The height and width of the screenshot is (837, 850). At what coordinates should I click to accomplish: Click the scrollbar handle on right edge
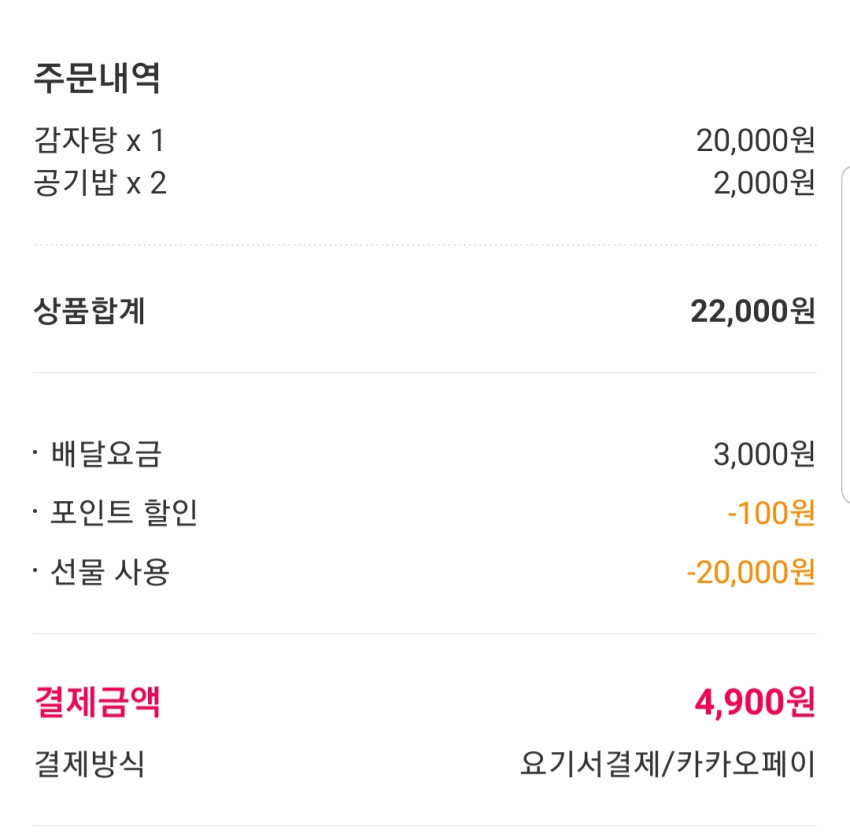pos(846,335)
